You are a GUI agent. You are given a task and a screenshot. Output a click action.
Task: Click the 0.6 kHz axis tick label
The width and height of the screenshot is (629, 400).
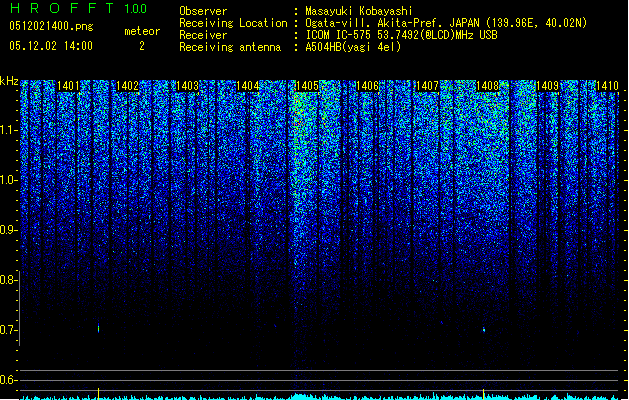[9, 380]
